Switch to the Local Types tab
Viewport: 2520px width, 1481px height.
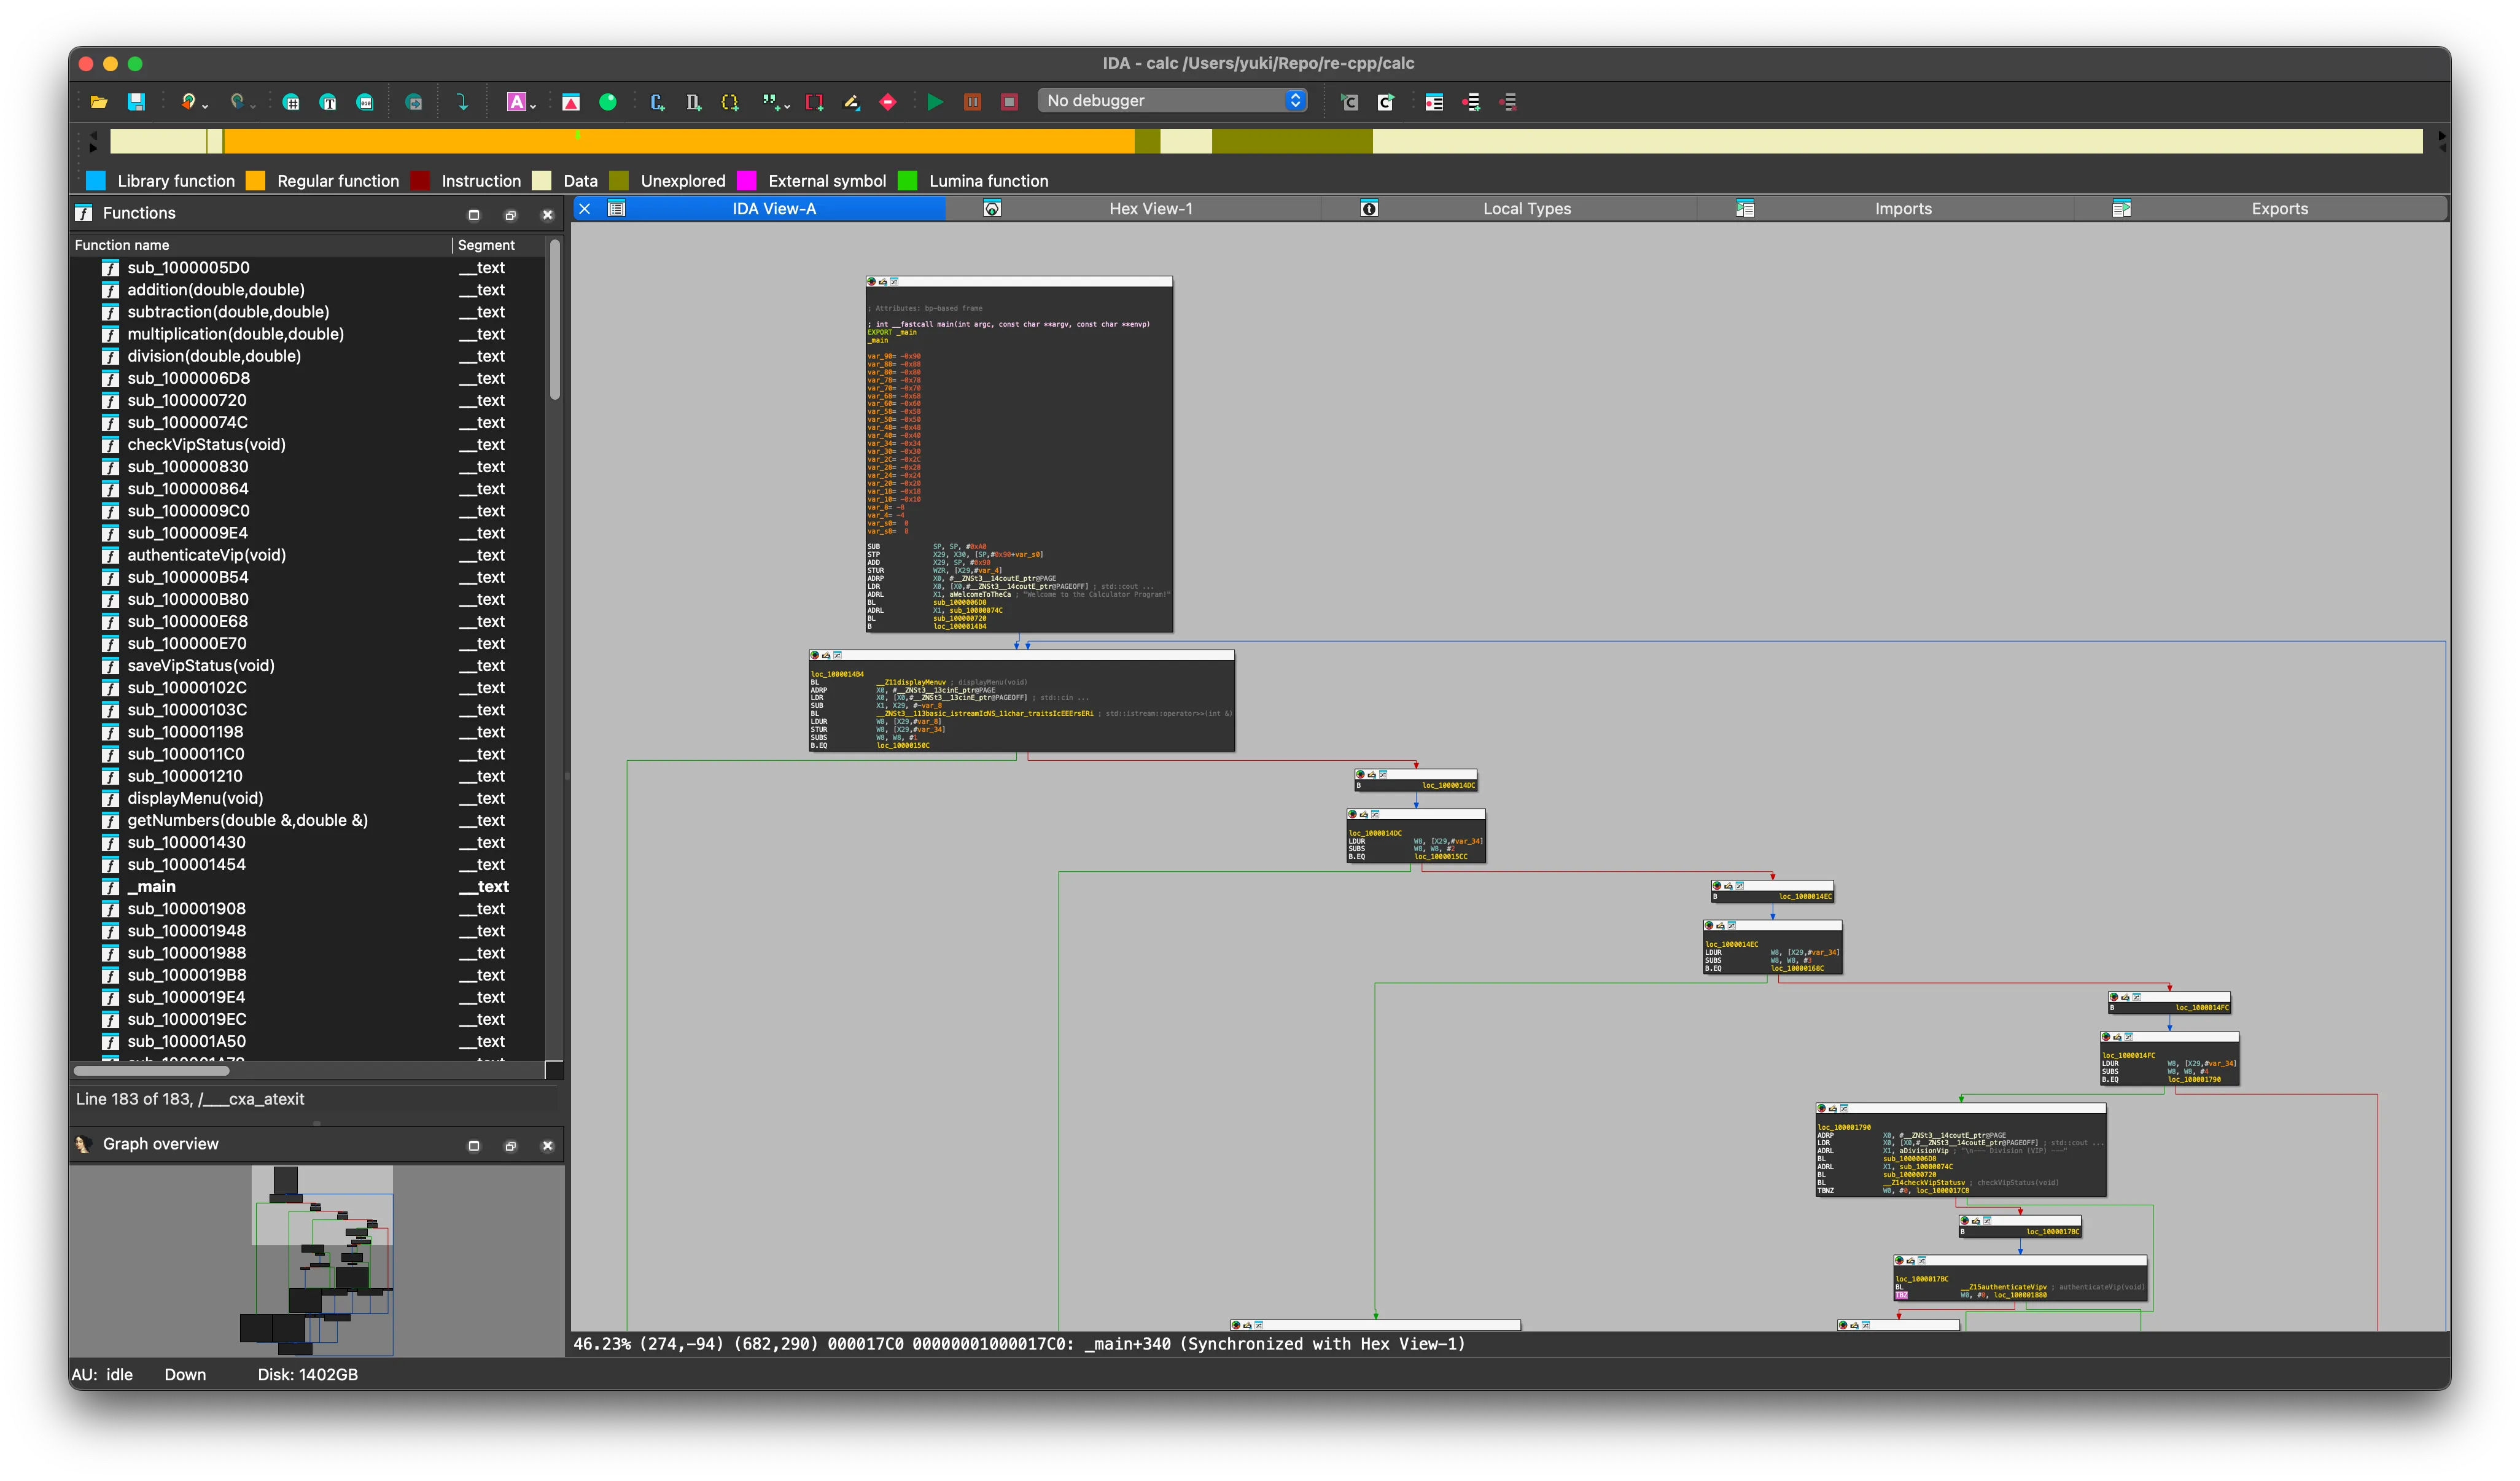tap(1526, 209)
